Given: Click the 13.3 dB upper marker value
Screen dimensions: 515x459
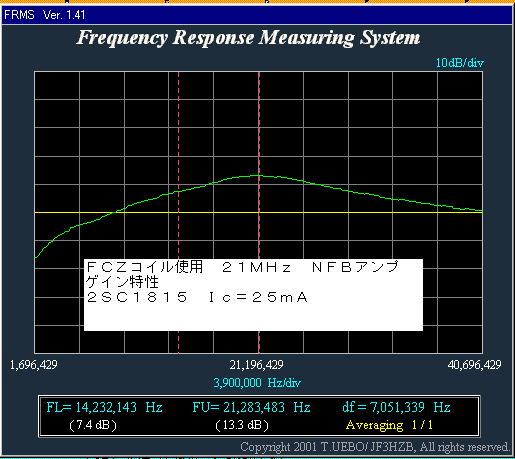Looking at the screenshot, I should click(242, 425).
